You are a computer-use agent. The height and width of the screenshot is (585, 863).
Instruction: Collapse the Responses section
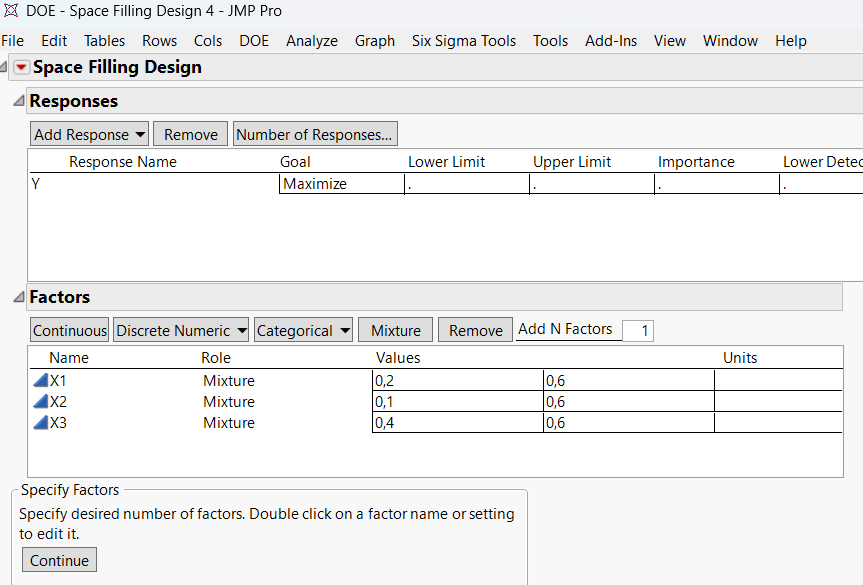(x=19, y=101)
